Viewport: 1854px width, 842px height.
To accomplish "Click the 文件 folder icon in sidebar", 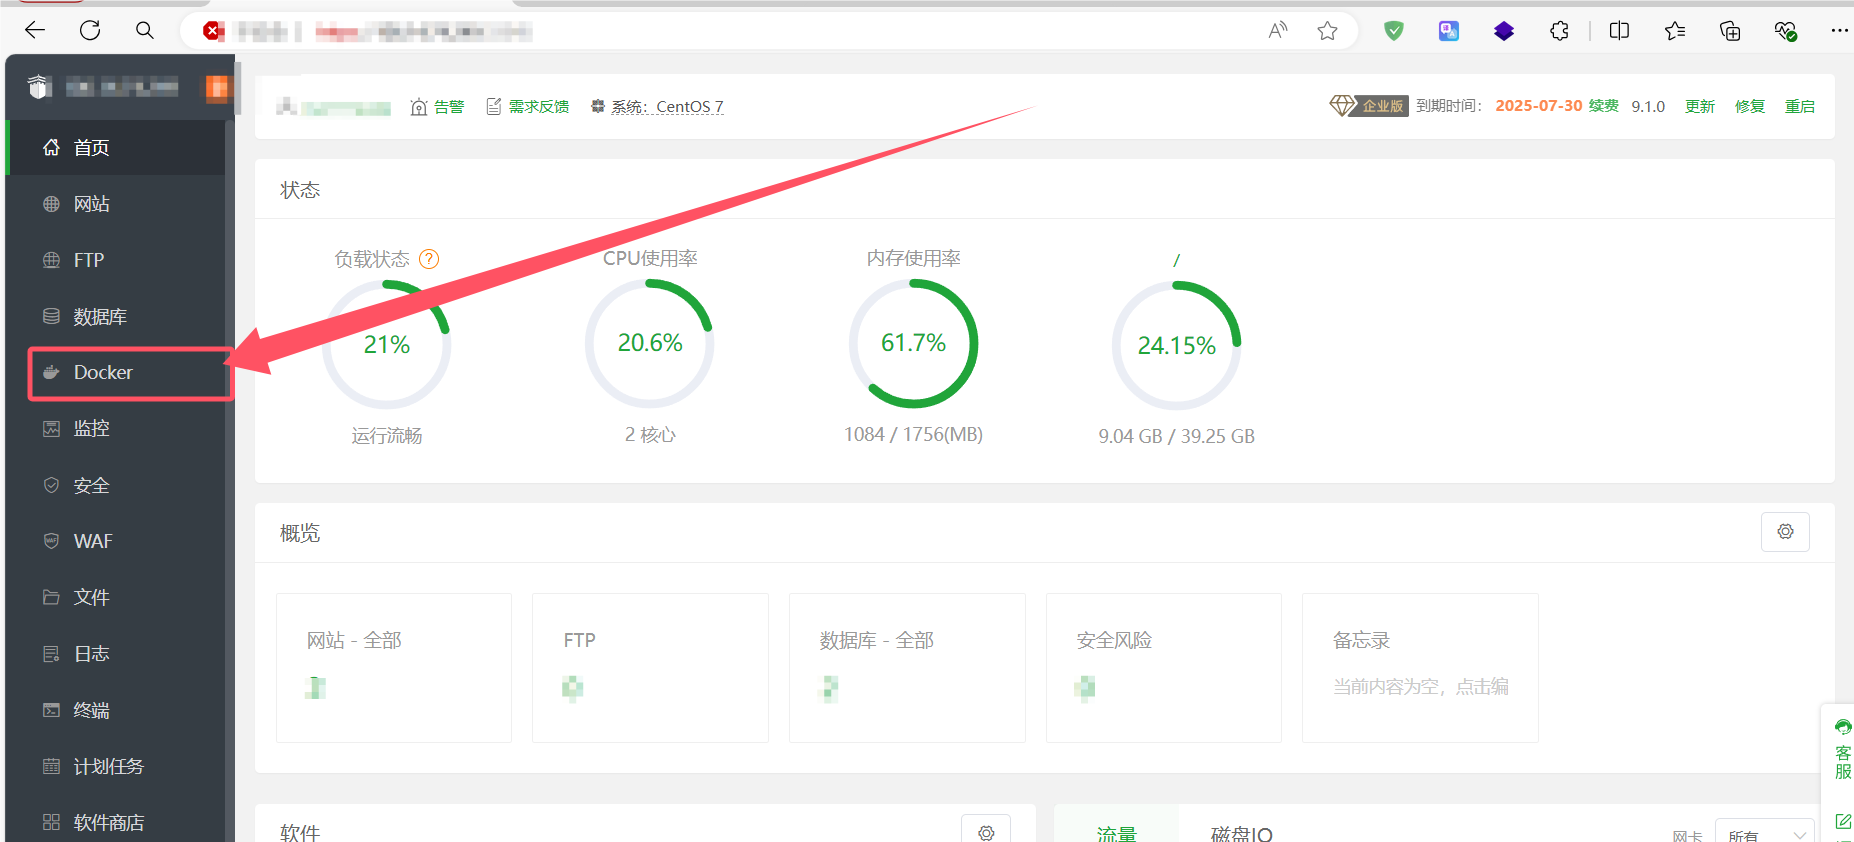I will 51,597.
